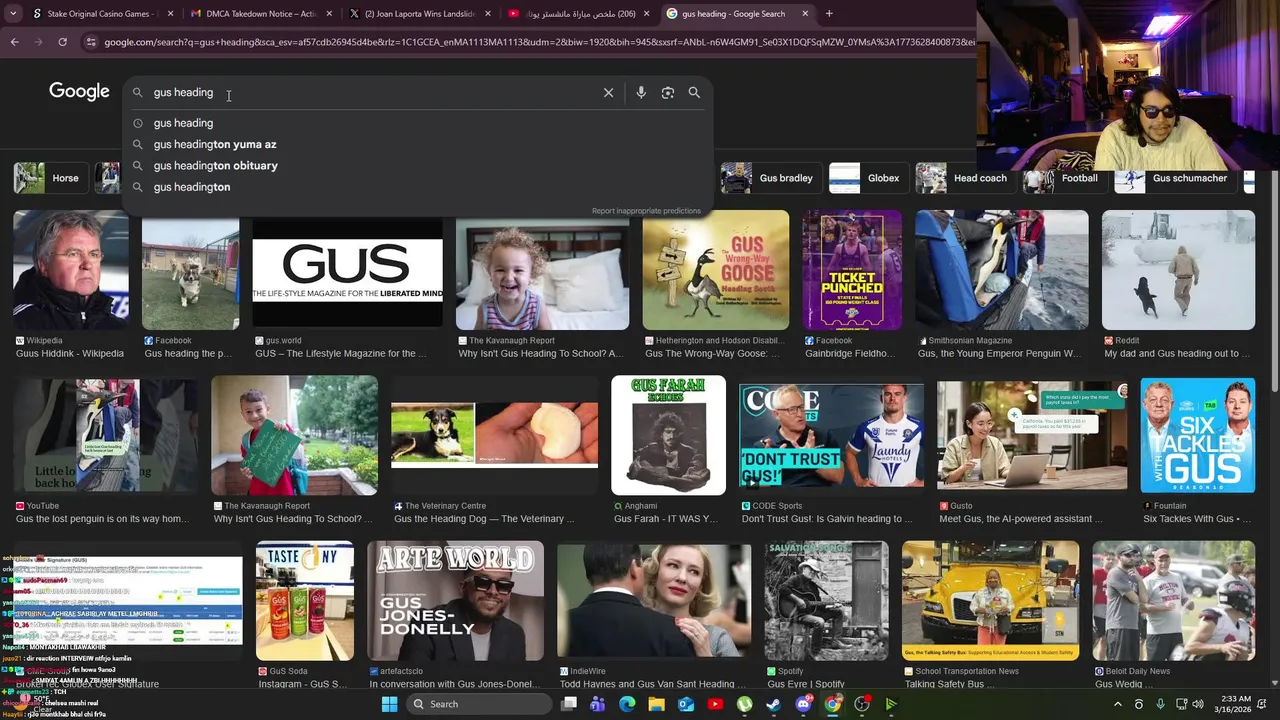Open Arte World Gus Jones-Donelly image

pos(455,601)
